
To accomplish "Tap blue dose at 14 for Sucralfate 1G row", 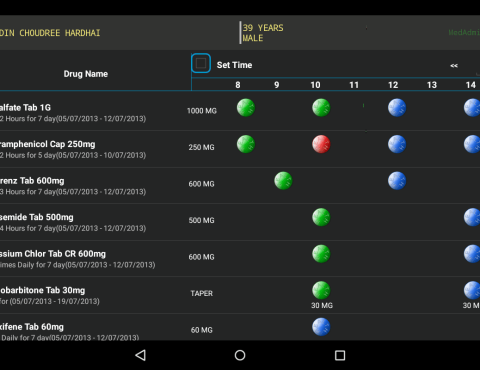I will point(472,108).
